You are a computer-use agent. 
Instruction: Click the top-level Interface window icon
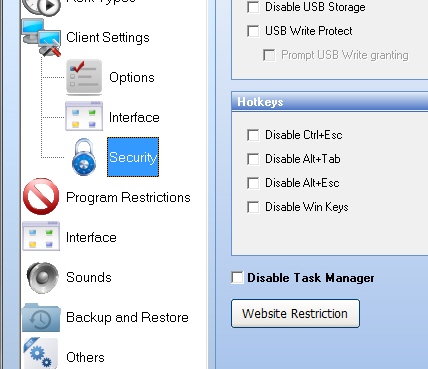click(41, 236)
